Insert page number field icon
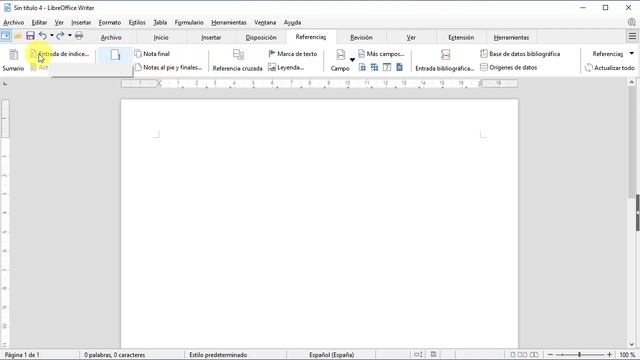Viewport: 640px width, 360px height. pyautogui.click(x=362, y=67)
